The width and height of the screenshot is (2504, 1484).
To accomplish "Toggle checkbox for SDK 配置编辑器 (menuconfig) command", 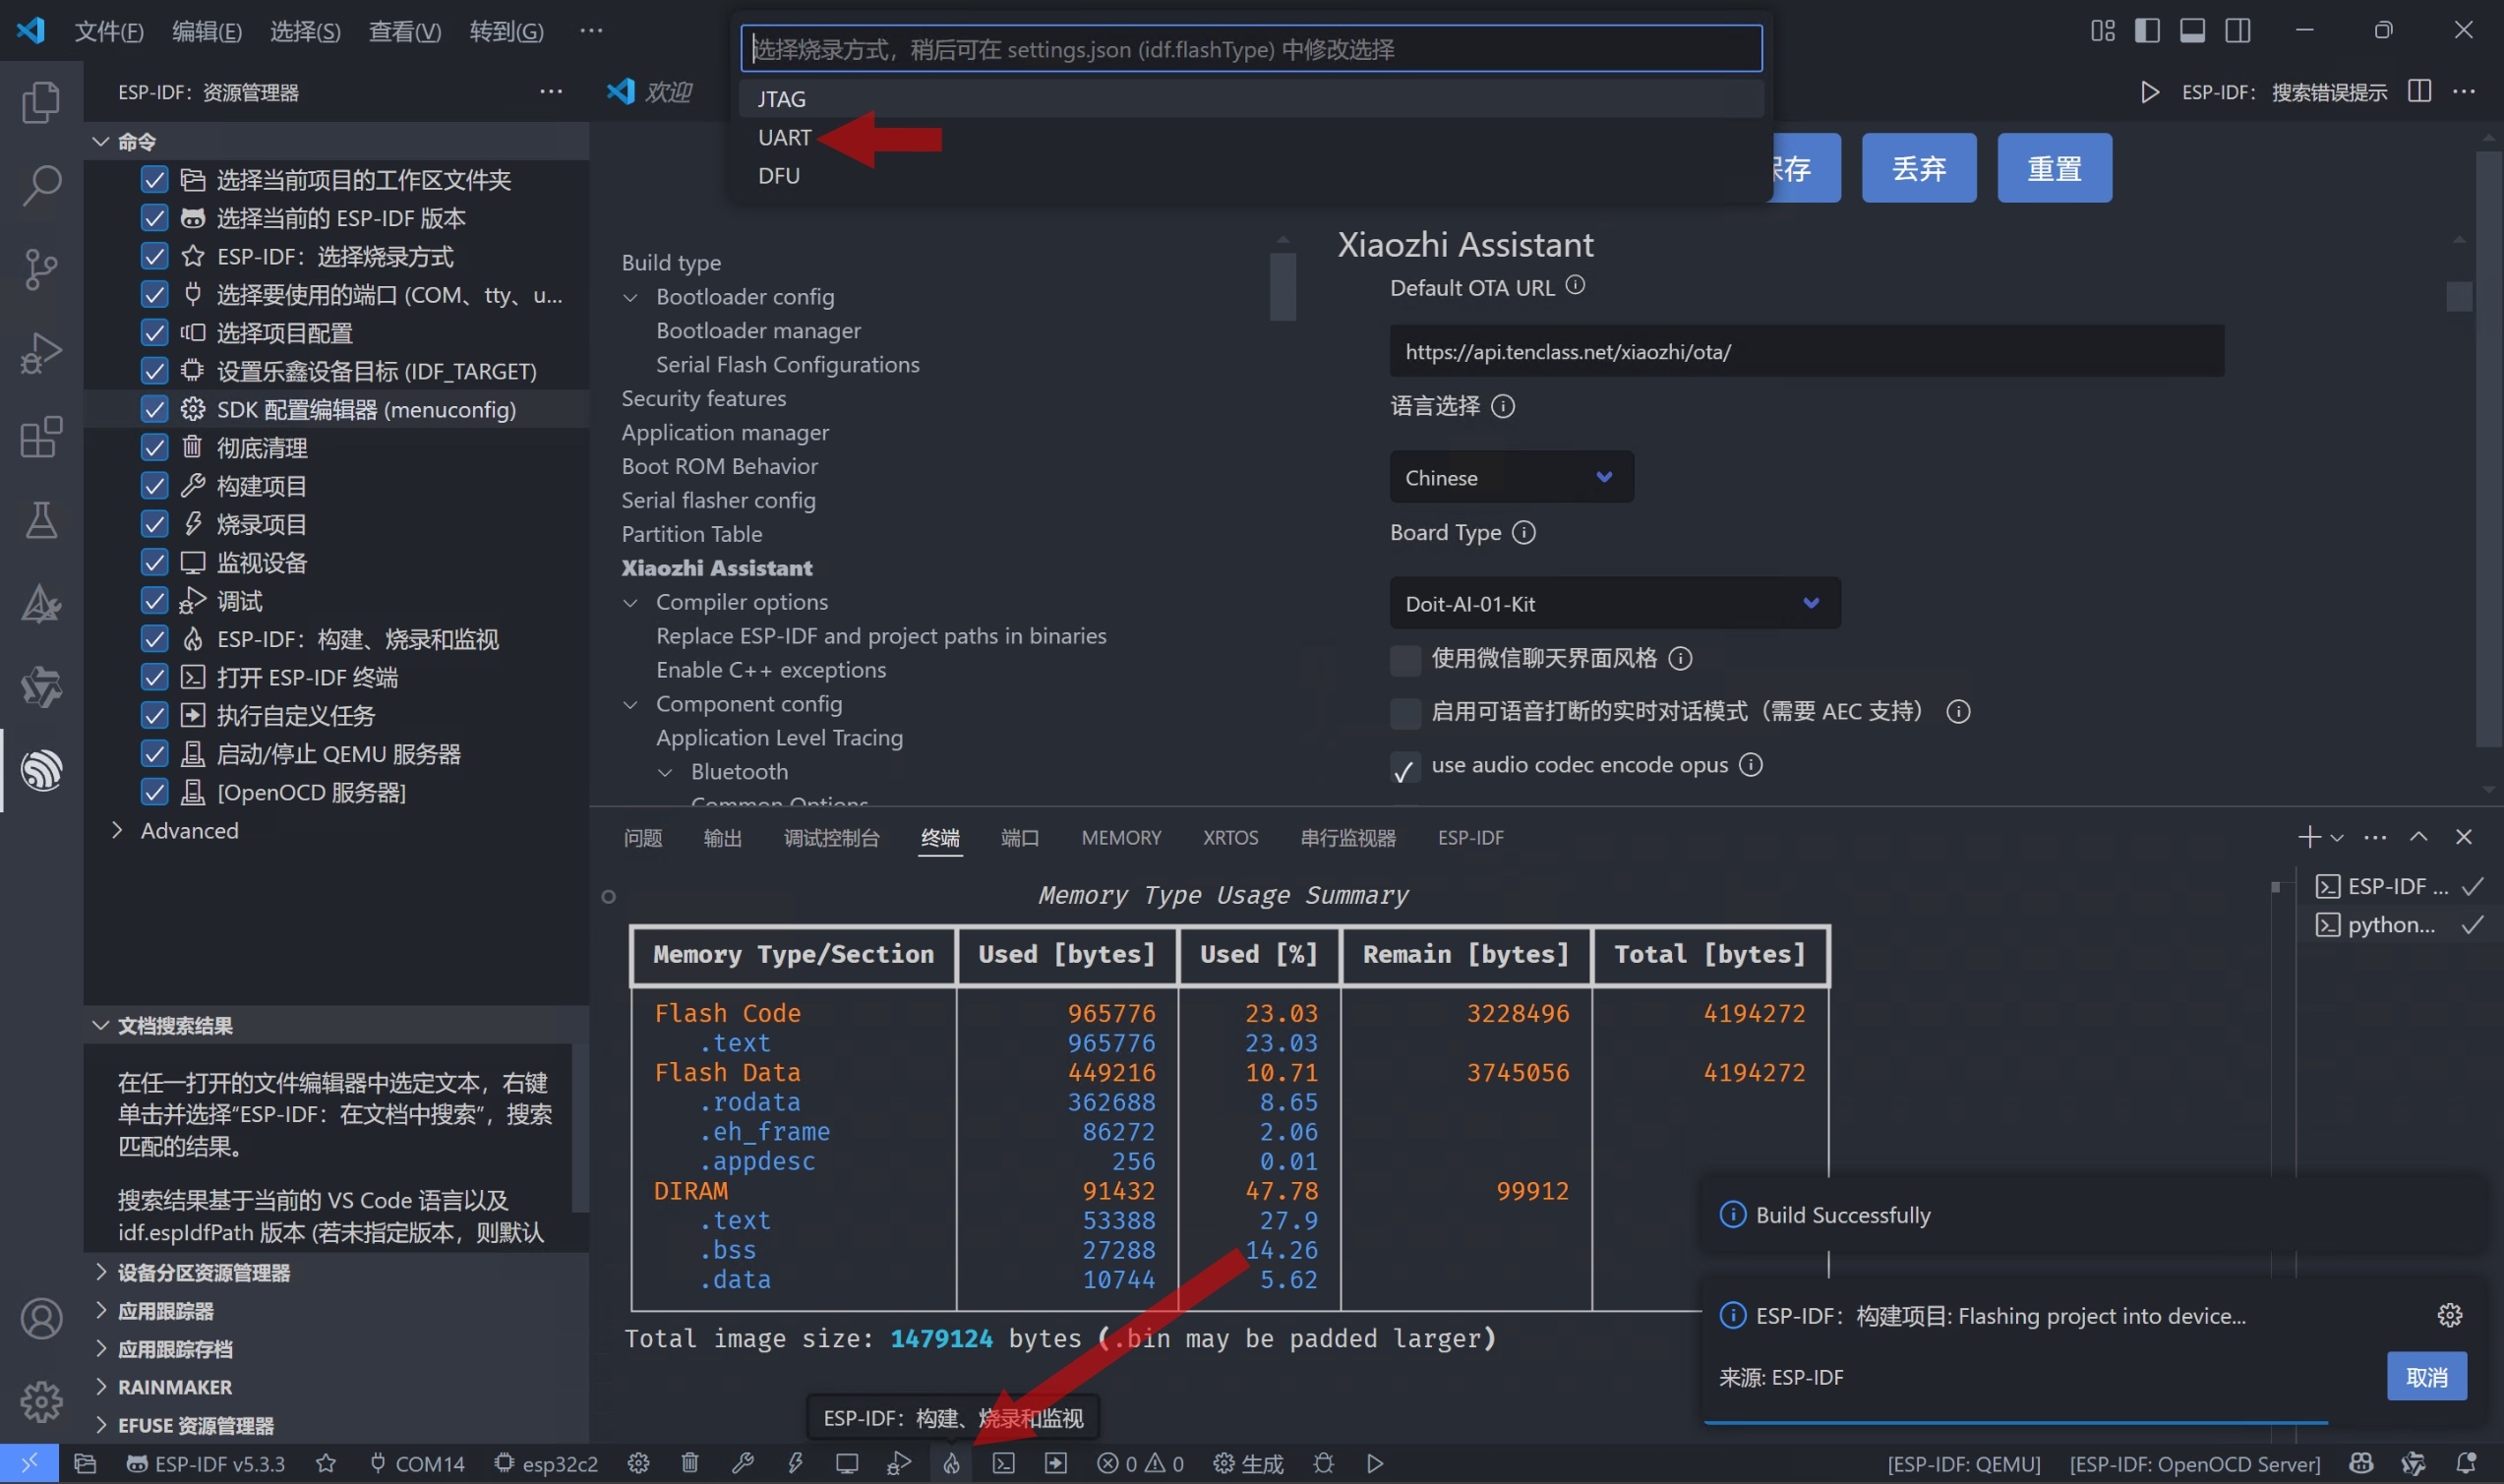I will point(154,409).
